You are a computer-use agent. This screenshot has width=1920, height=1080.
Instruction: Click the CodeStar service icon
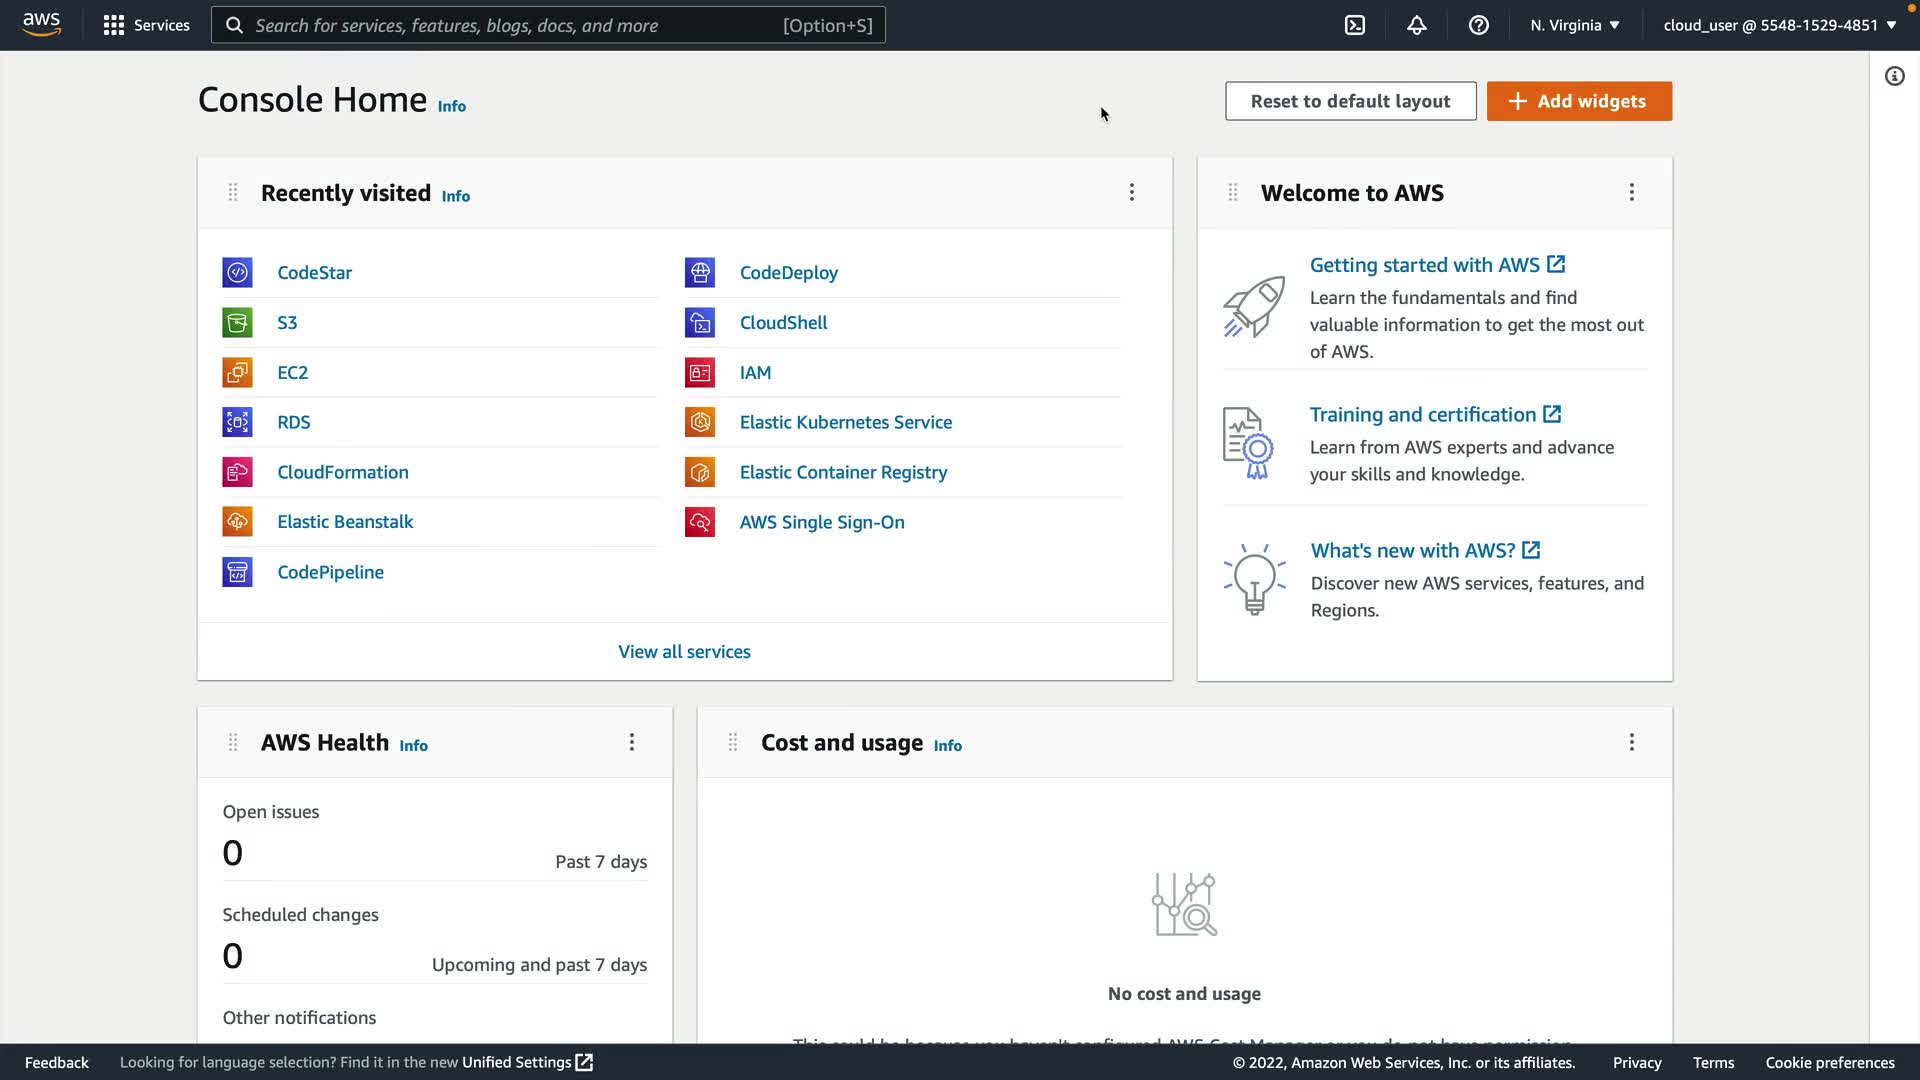tap(237, 272)
